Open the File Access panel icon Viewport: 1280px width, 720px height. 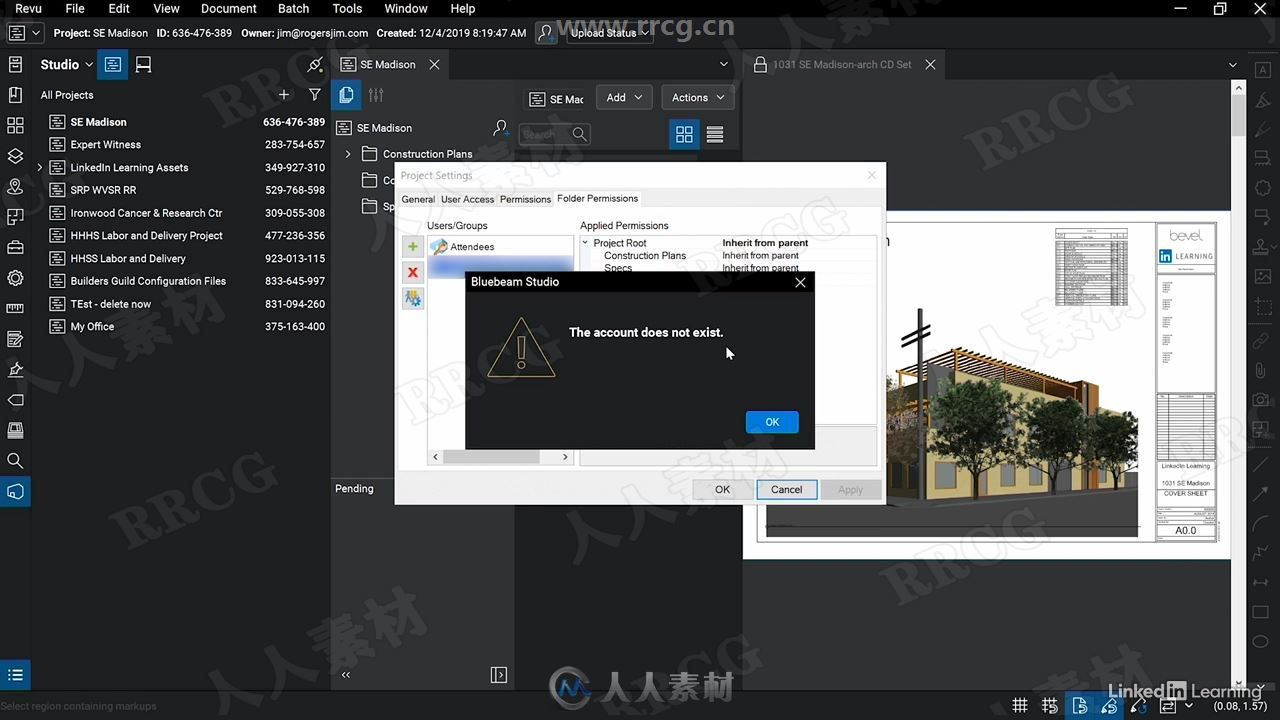pos(15,65)
